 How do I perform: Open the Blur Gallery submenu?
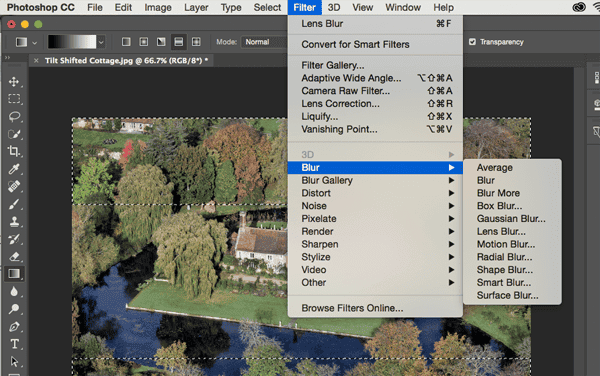coord(375,180)
